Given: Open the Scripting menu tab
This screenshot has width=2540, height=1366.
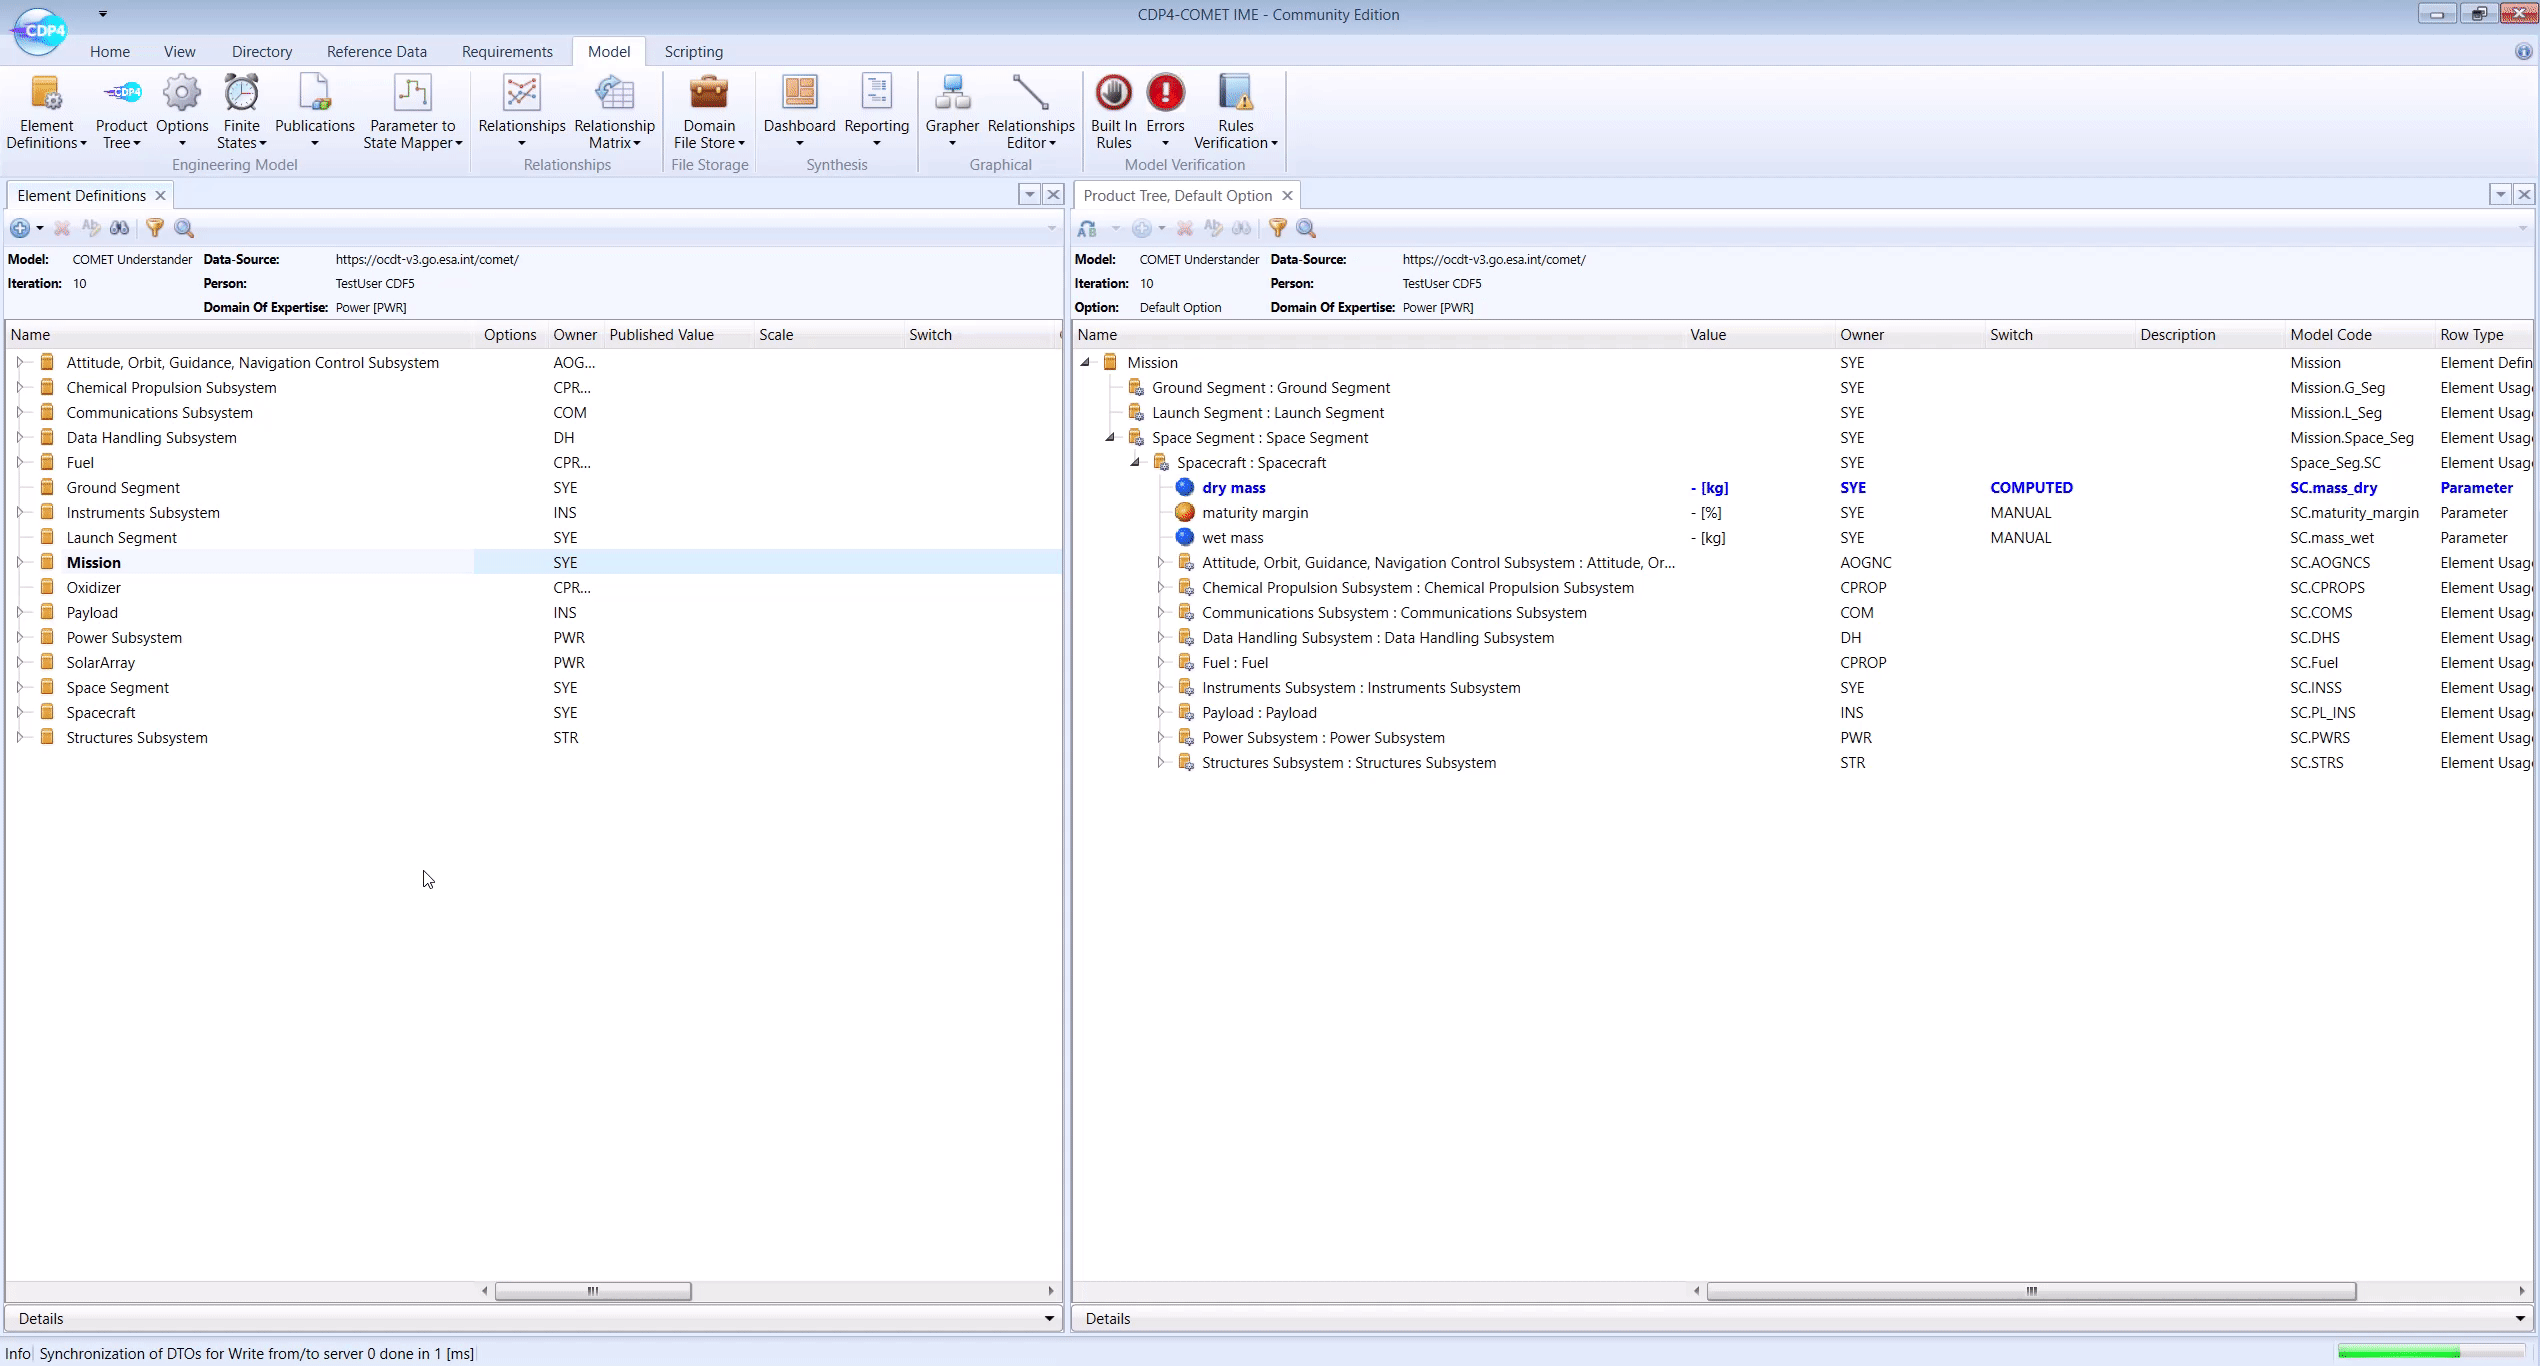Looking at the screenshot, I should pos(693,50).
